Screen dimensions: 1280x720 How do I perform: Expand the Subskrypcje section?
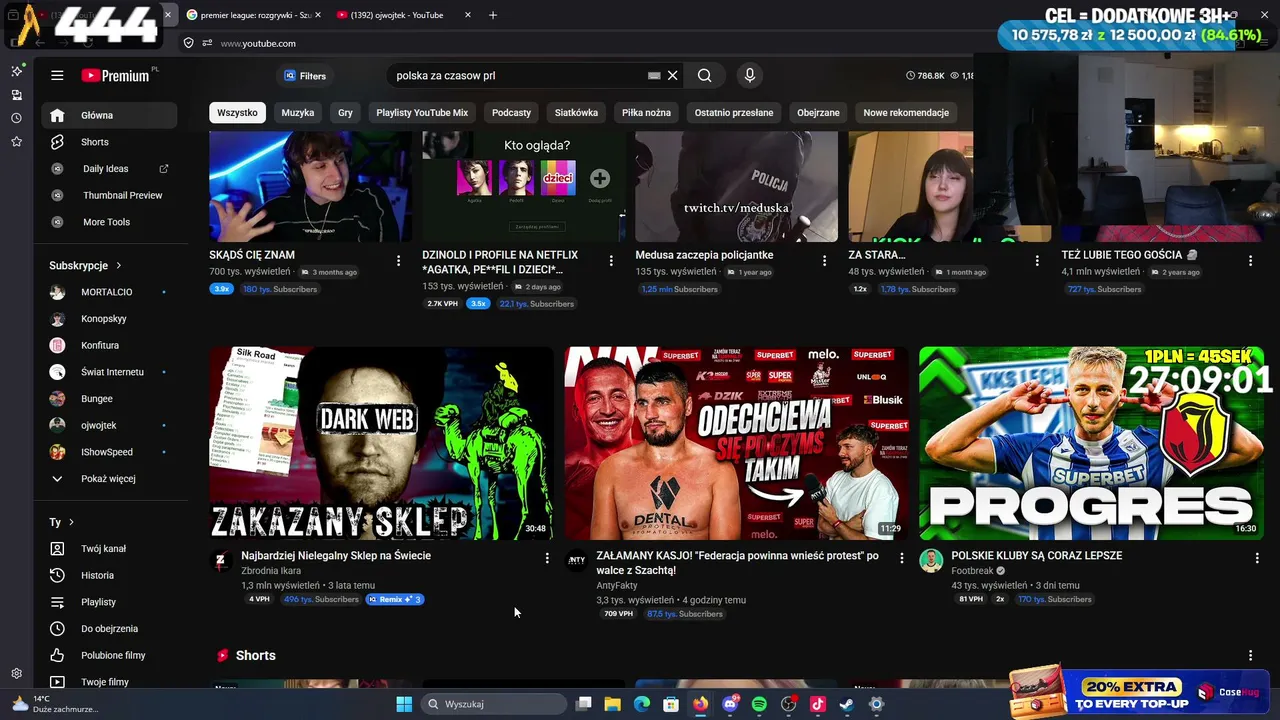click(x=86, y=266)
